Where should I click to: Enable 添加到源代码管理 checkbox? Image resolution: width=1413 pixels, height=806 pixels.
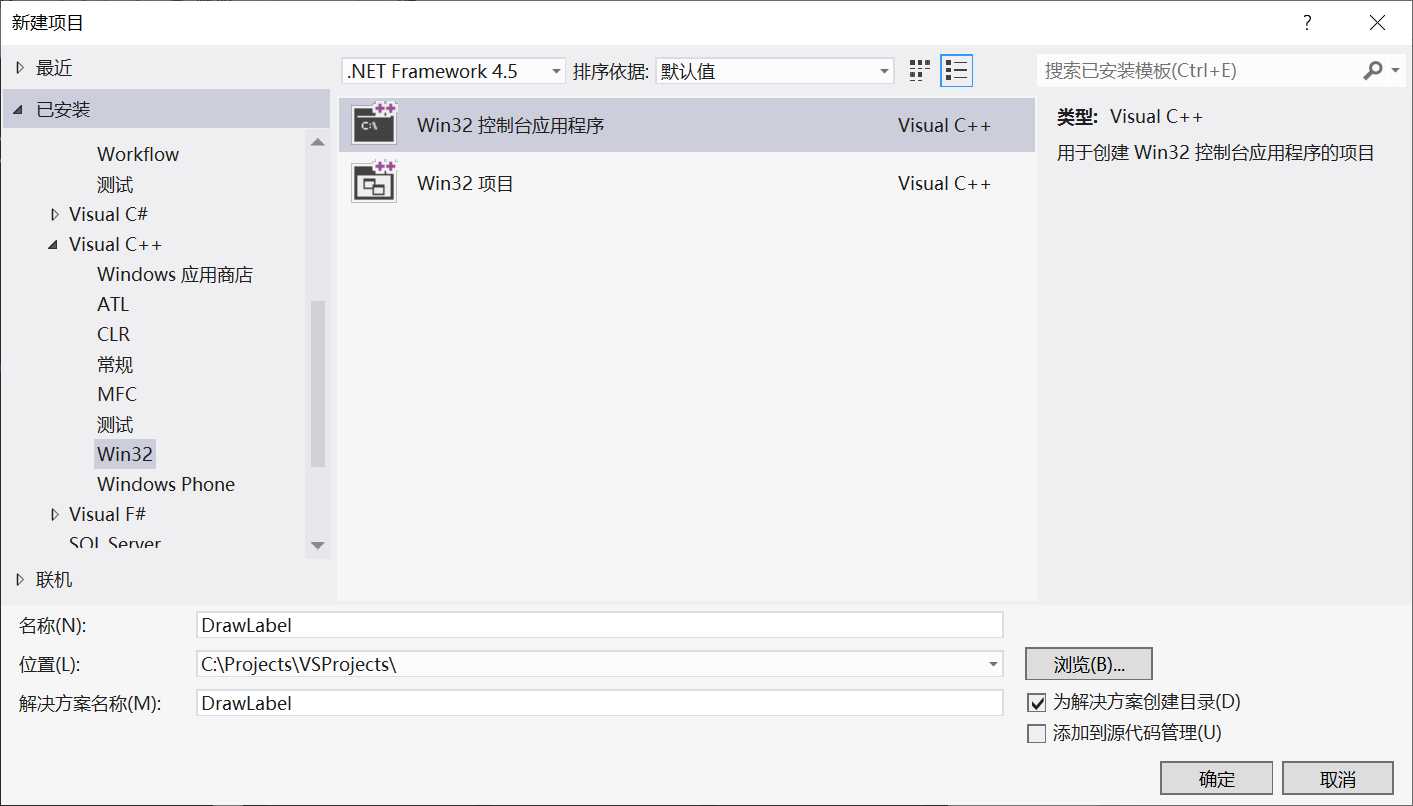[x=1037, y=734]
